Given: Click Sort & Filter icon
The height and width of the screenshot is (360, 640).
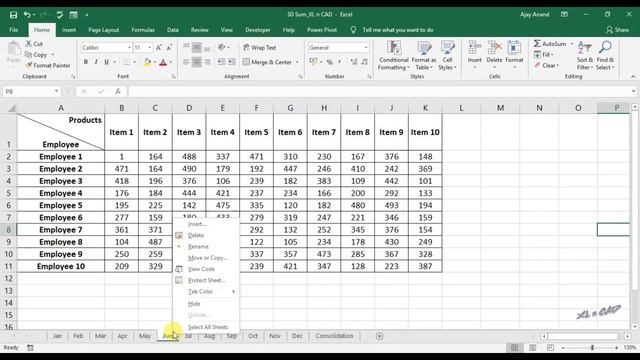Looking at the screenshot, I should tap(585, 48).
